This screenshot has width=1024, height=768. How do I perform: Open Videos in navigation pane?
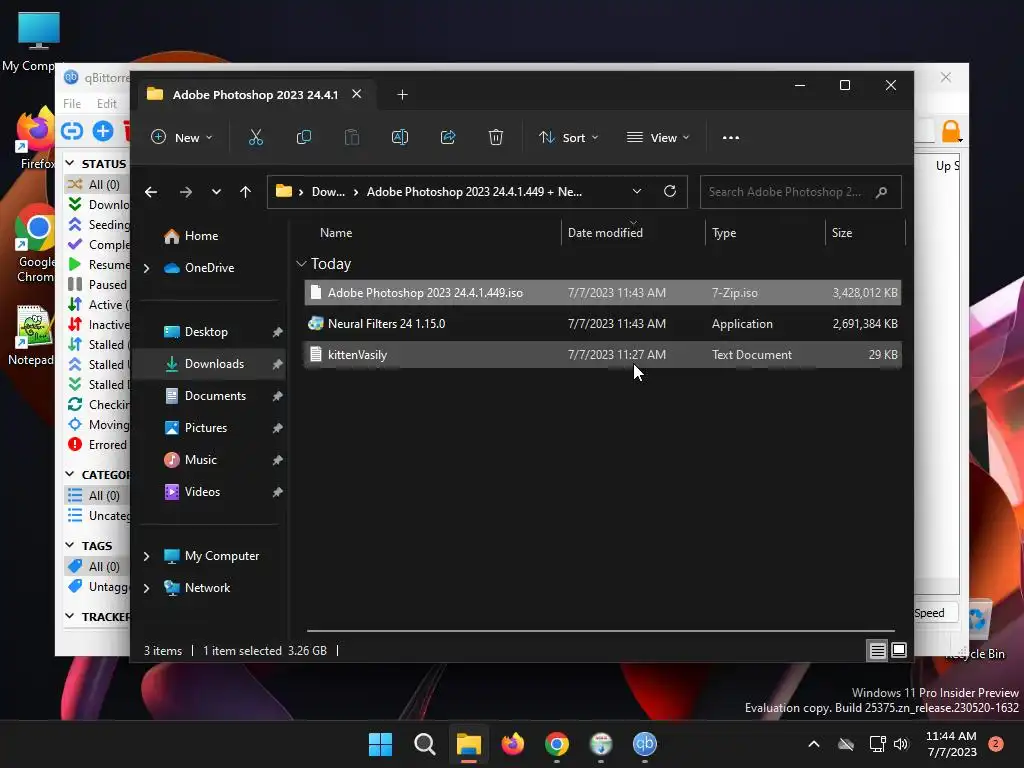pos(202,492)
